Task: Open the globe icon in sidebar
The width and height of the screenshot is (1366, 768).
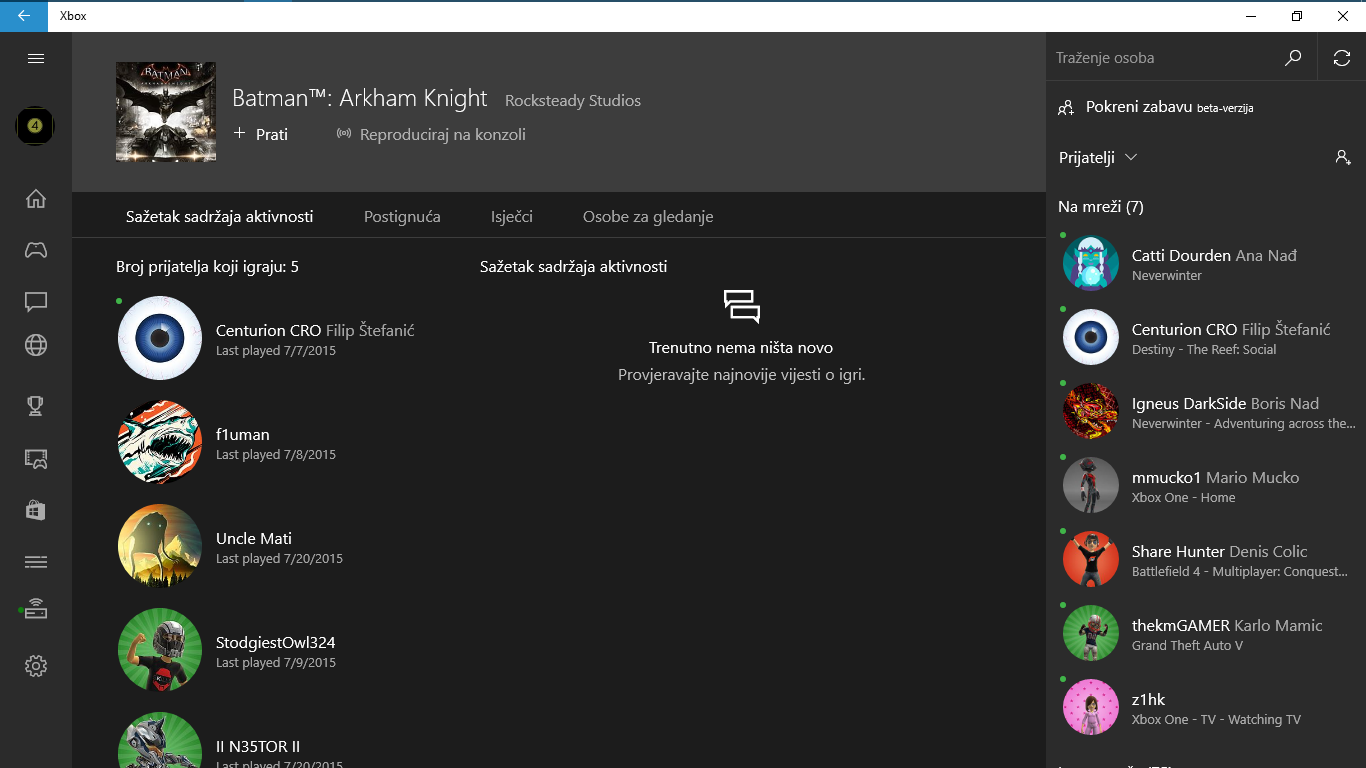Action: pyautogui.click(x=36, y=345)
